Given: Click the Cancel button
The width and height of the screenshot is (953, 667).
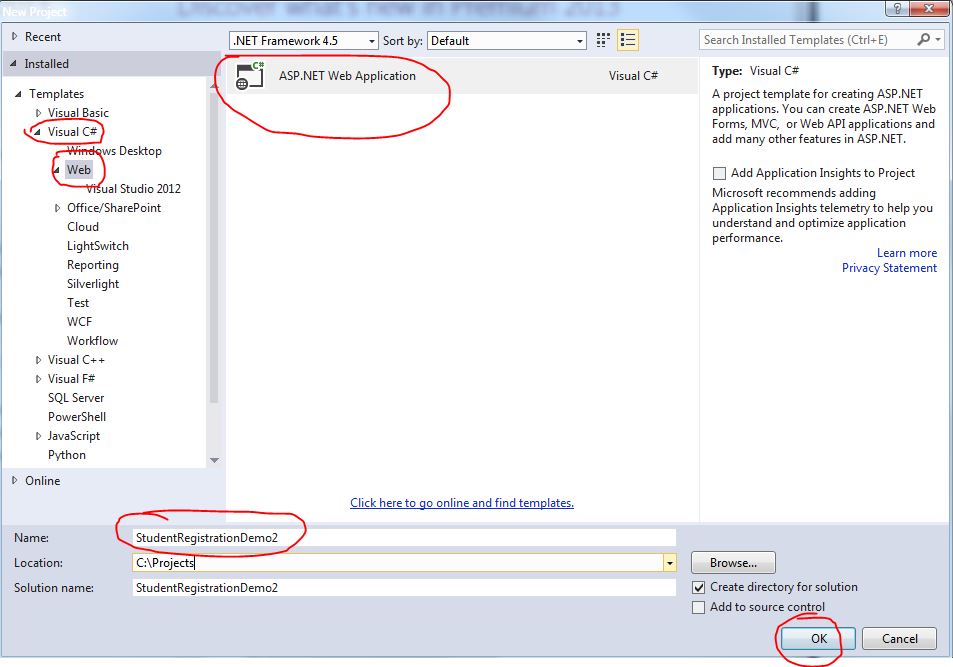Looking at the screenshot, I should [900, 638].
